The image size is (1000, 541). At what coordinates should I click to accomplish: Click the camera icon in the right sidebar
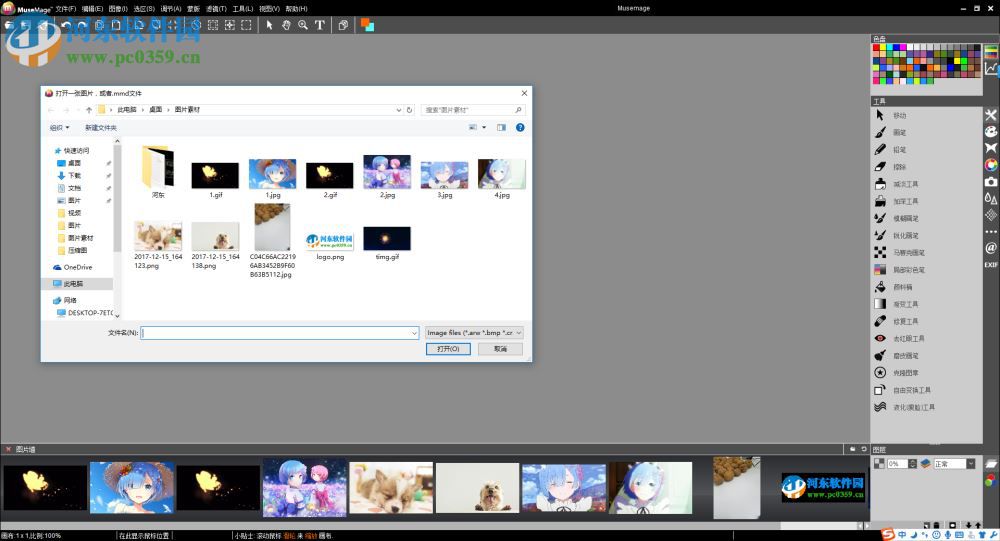click(991, 182)
